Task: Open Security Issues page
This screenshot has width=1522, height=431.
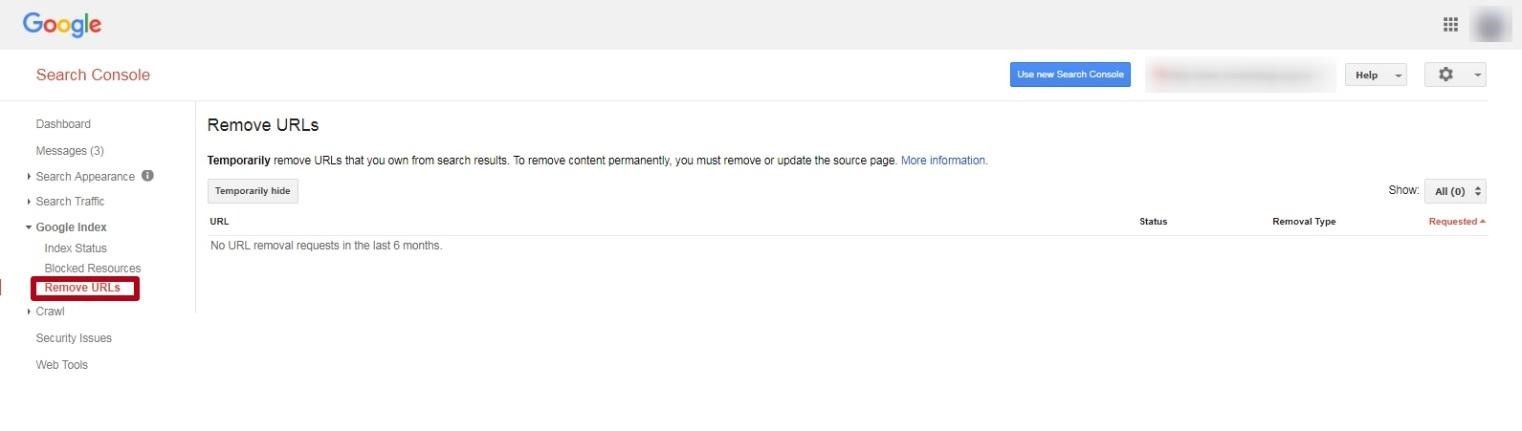Action: [x=74, y=338]
